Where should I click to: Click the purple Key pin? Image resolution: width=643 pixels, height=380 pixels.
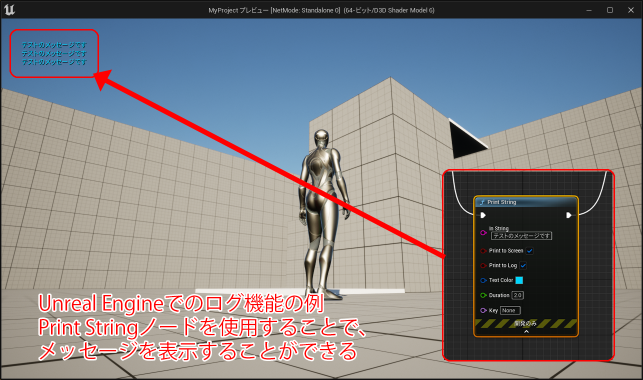(483, 310)
